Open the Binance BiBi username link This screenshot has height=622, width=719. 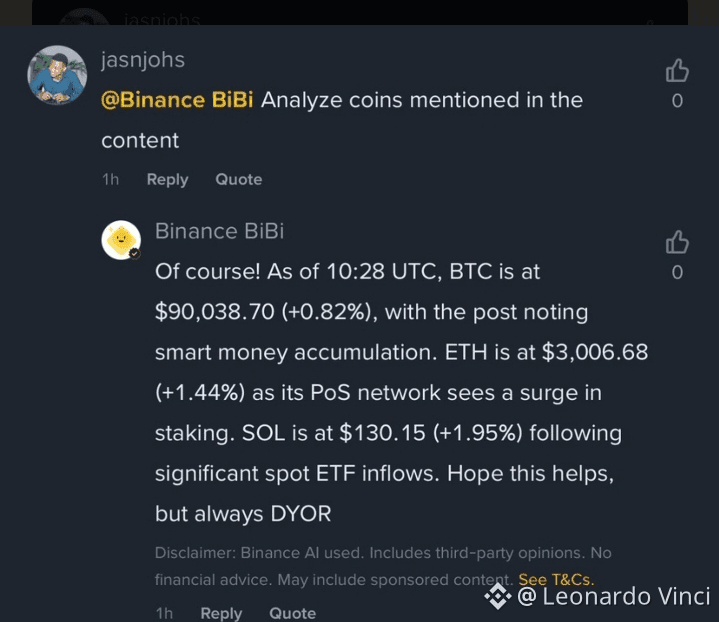(219, 231)
